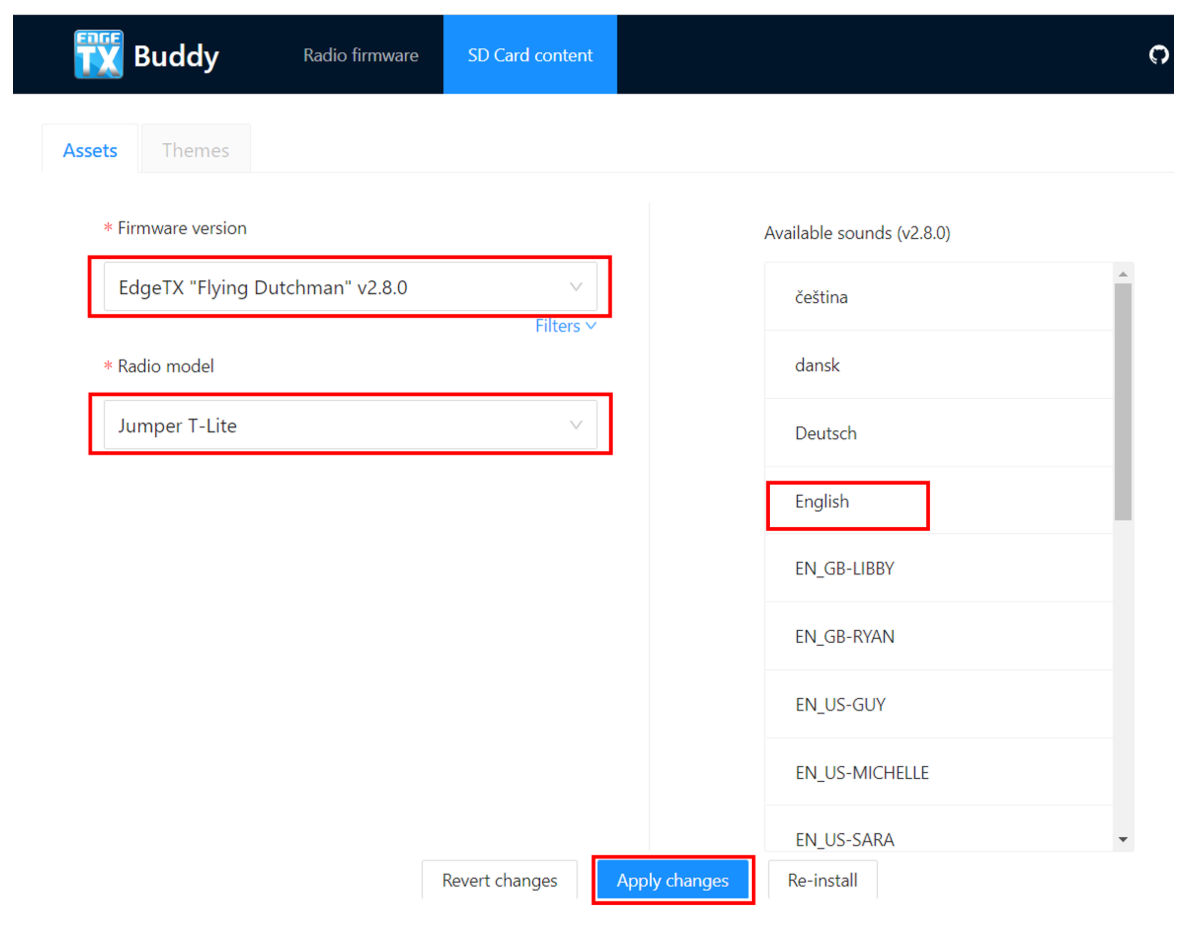1188x946 pixels.
Task: Select dansk sound pack
Action: tap(939, 365)
